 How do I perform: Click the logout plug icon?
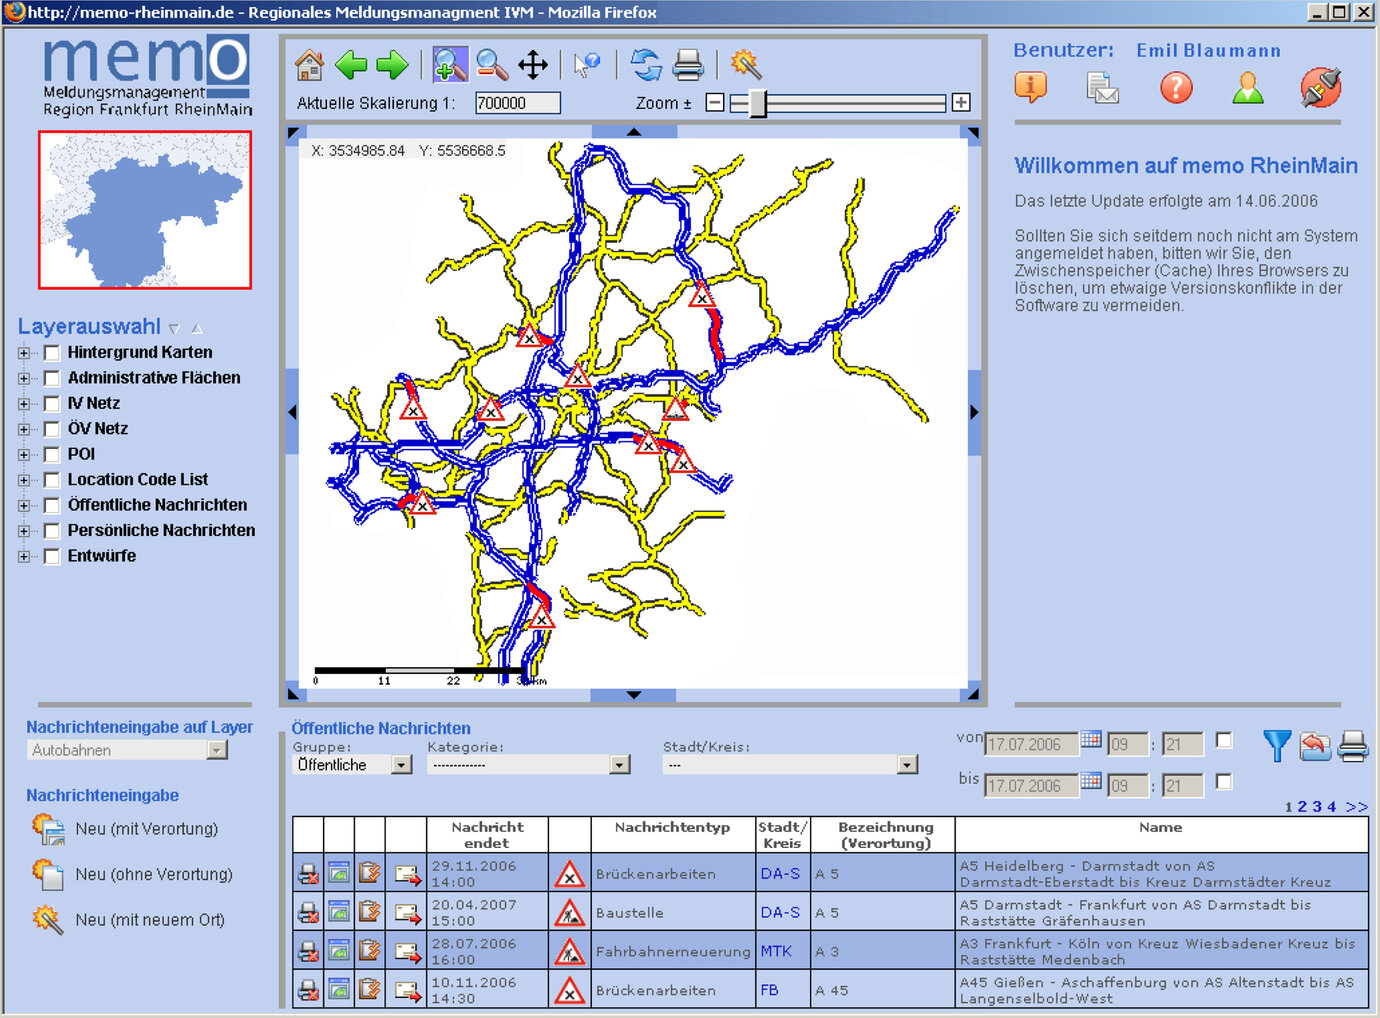1320,88
